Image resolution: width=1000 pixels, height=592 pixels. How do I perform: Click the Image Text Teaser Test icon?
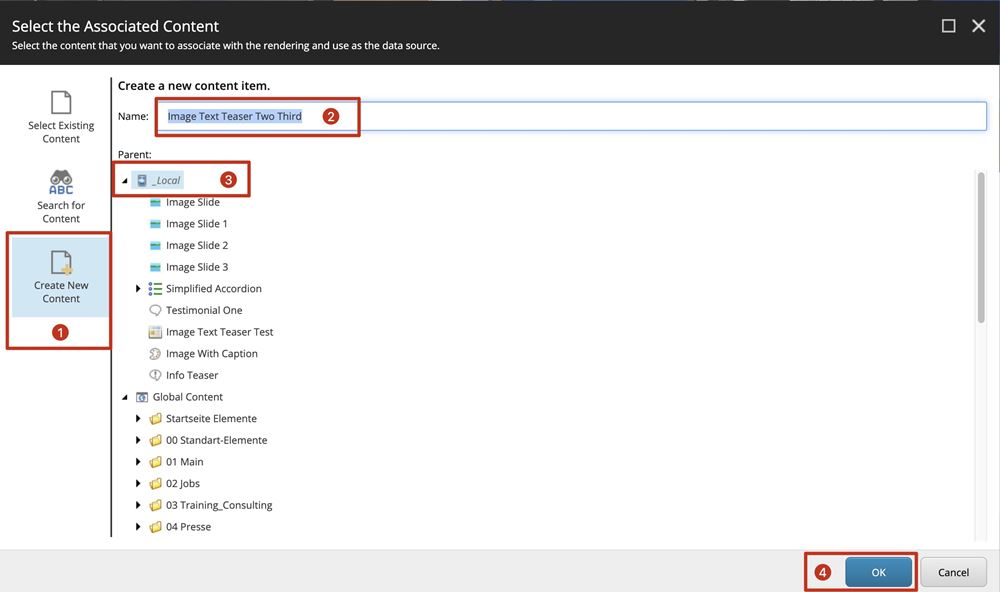pos(155,332)
